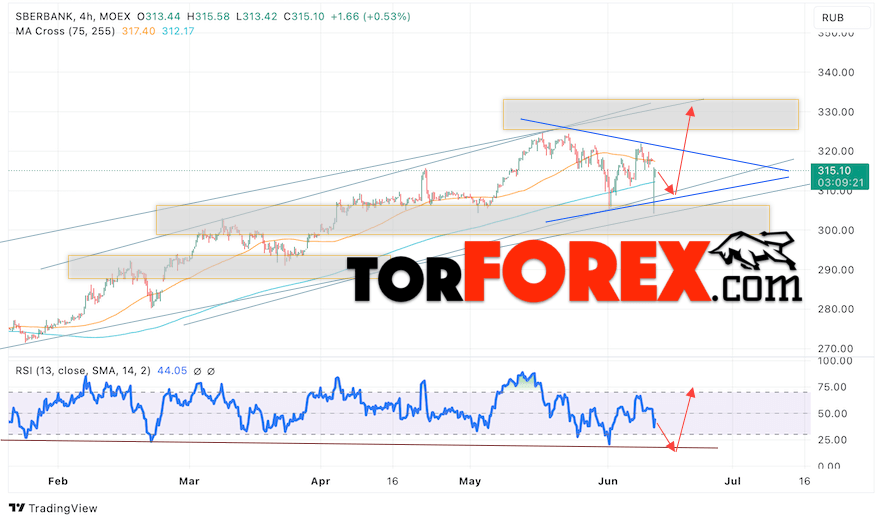This screenshot has width=883, height=523.
Task: Select the gray resistance zone near 330.00
Action: click(x=650, y=114)
